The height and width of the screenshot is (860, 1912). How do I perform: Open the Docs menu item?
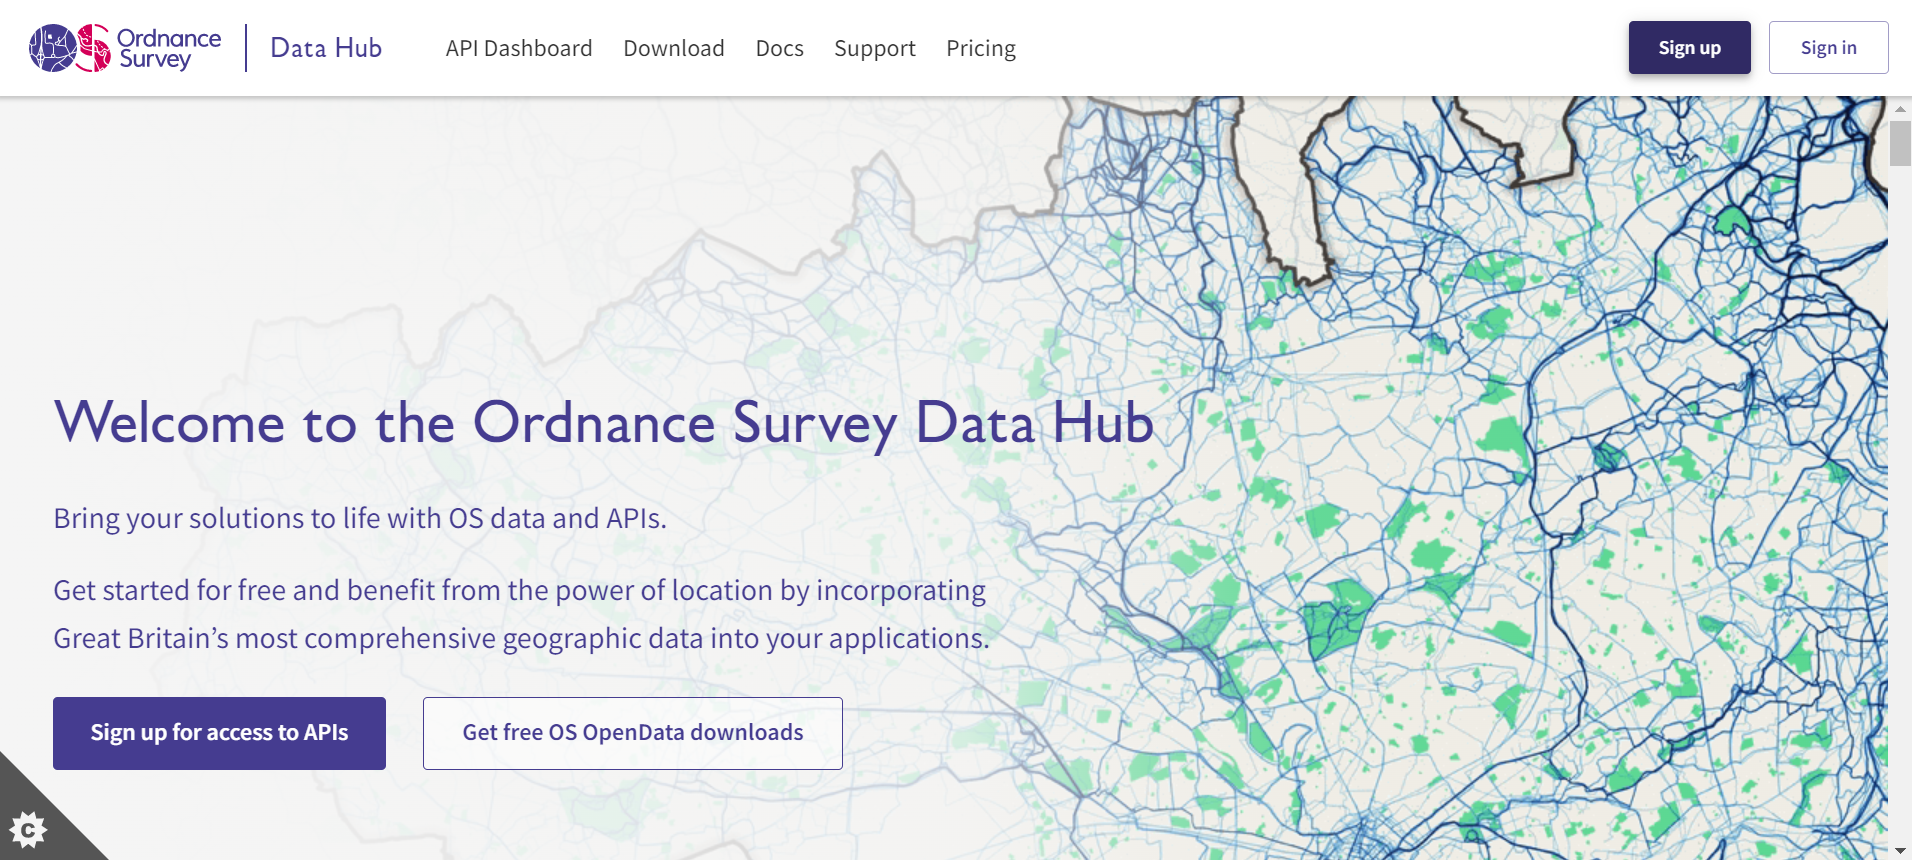click(780, 48)
